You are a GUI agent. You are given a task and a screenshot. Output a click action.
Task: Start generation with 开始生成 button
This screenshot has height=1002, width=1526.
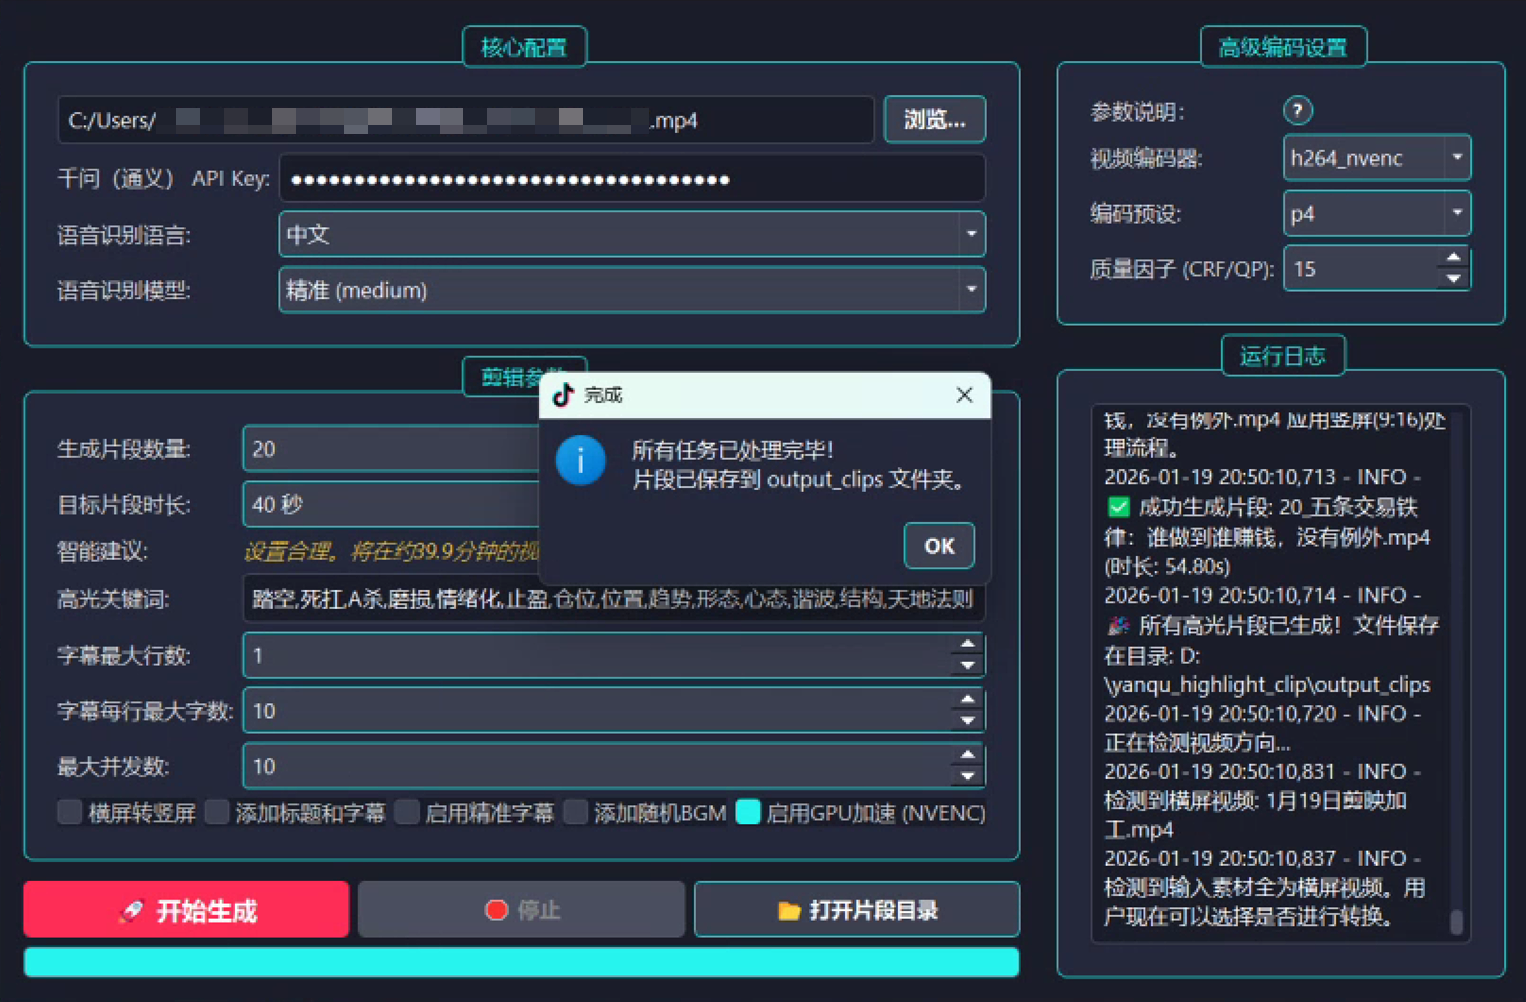point(187,910)
